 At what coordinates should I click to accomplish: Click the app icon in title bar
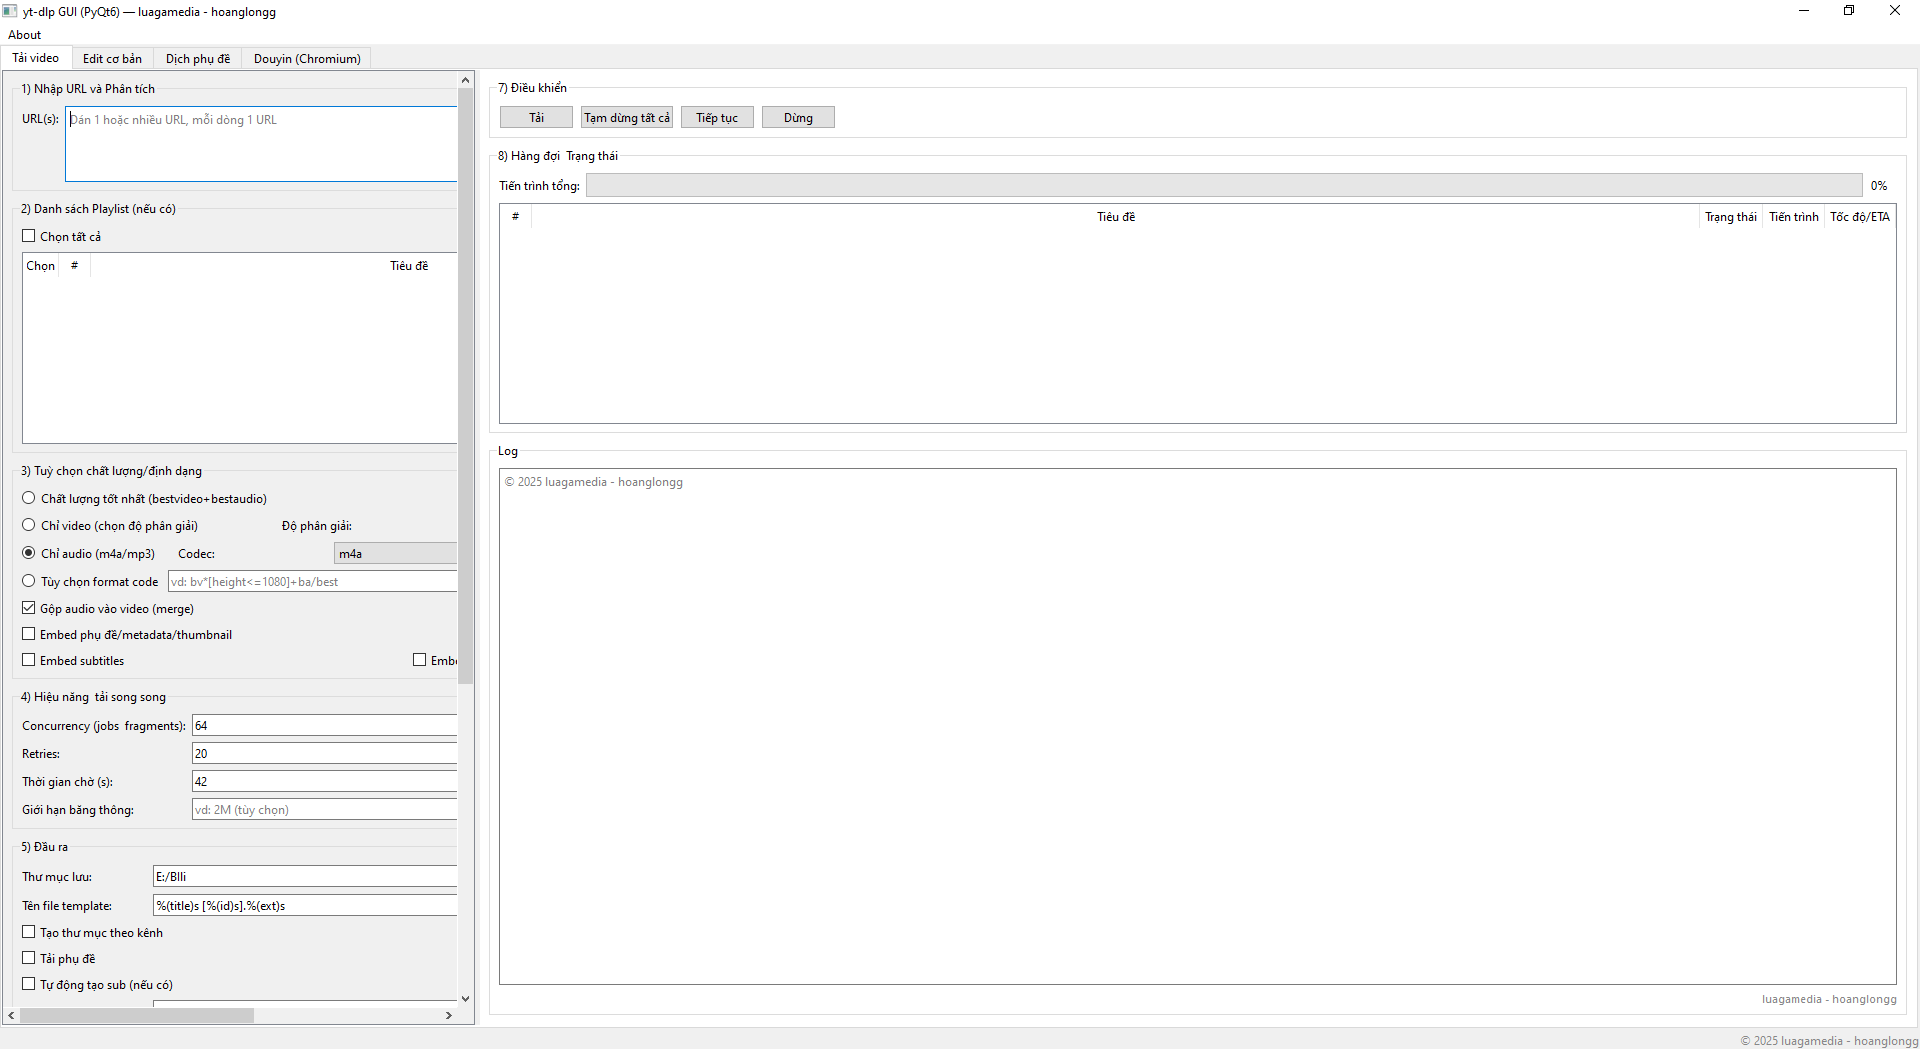pos(10,11)
